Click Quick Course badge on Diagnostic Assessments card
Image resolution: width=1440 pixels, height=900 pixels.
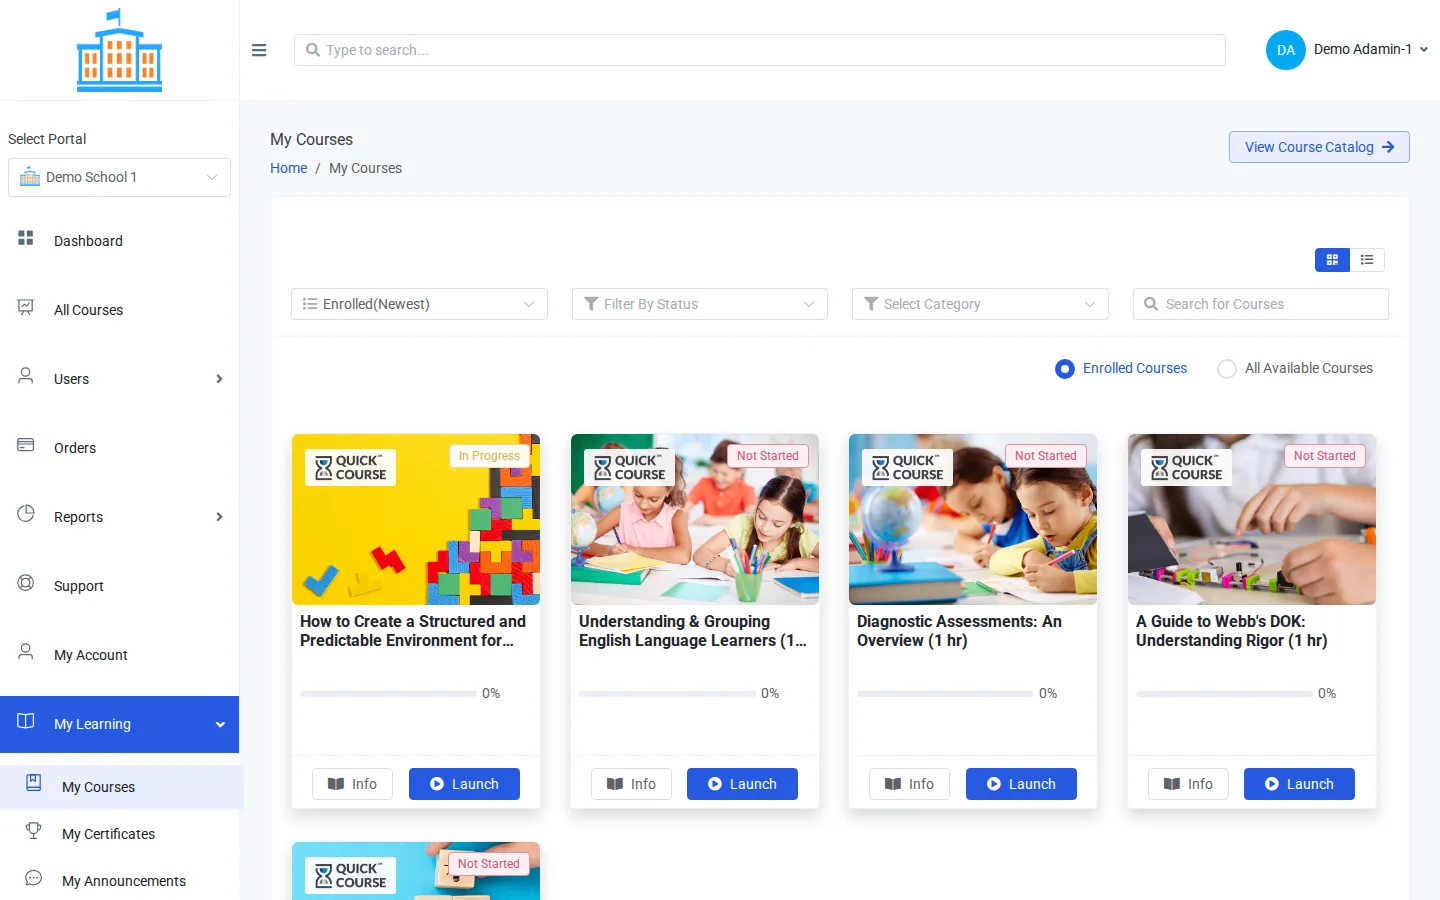(908, 468)
